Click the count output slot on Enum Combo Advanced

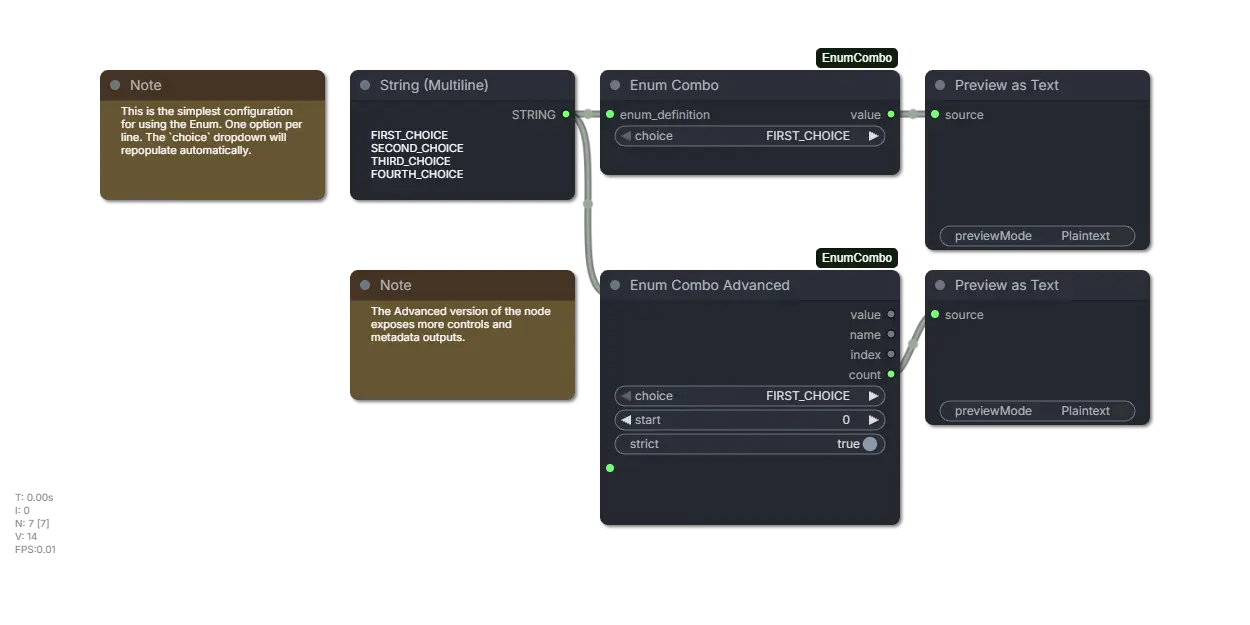point(891,374)
